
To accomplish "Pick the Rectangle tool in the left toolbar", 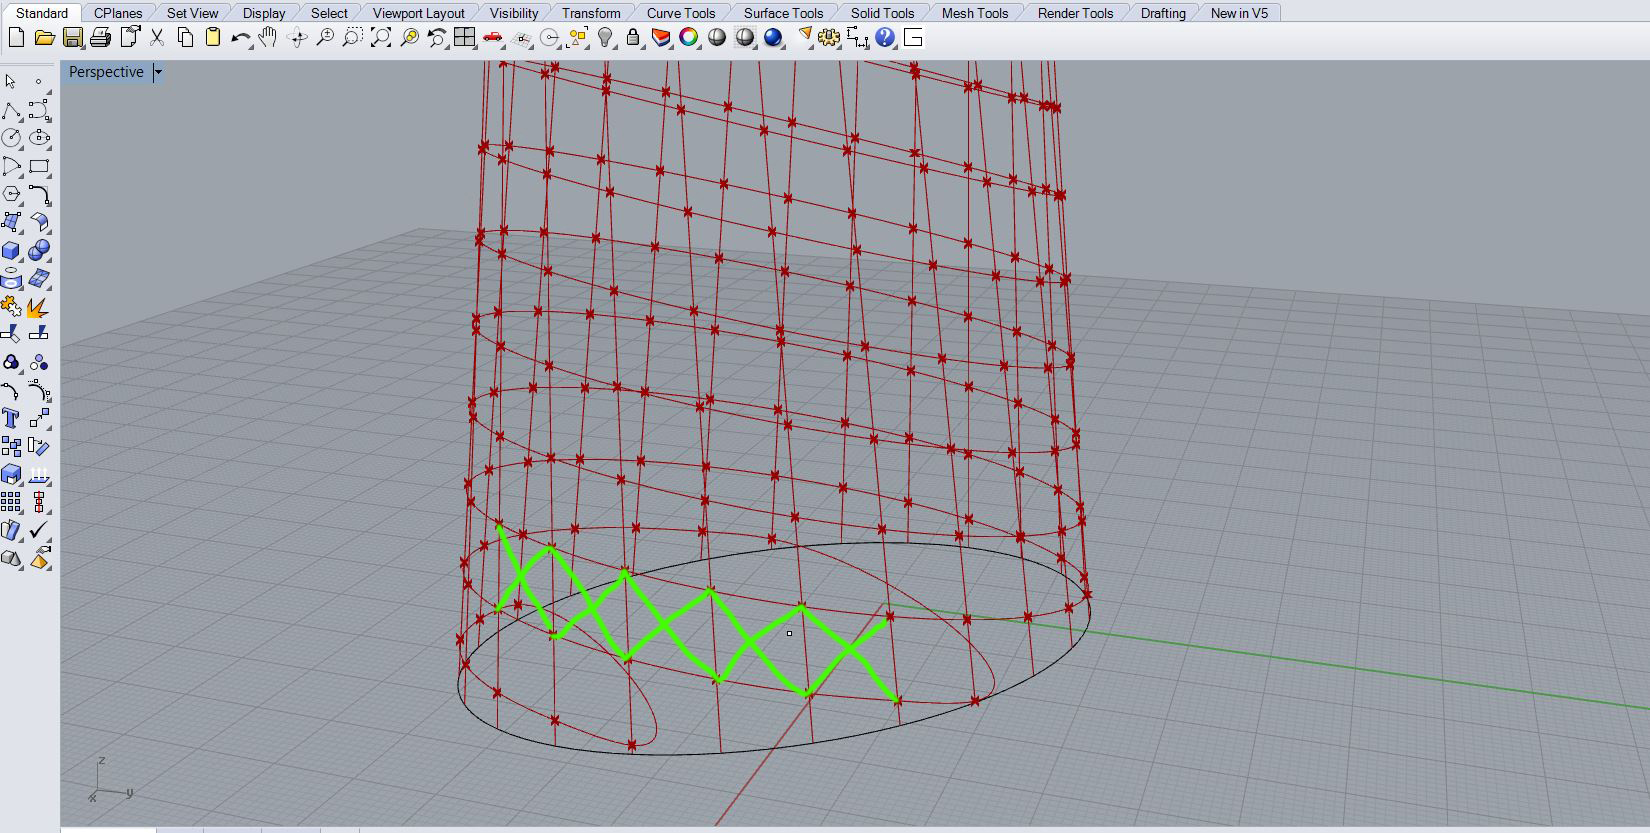I will click(x=39, y=166).
